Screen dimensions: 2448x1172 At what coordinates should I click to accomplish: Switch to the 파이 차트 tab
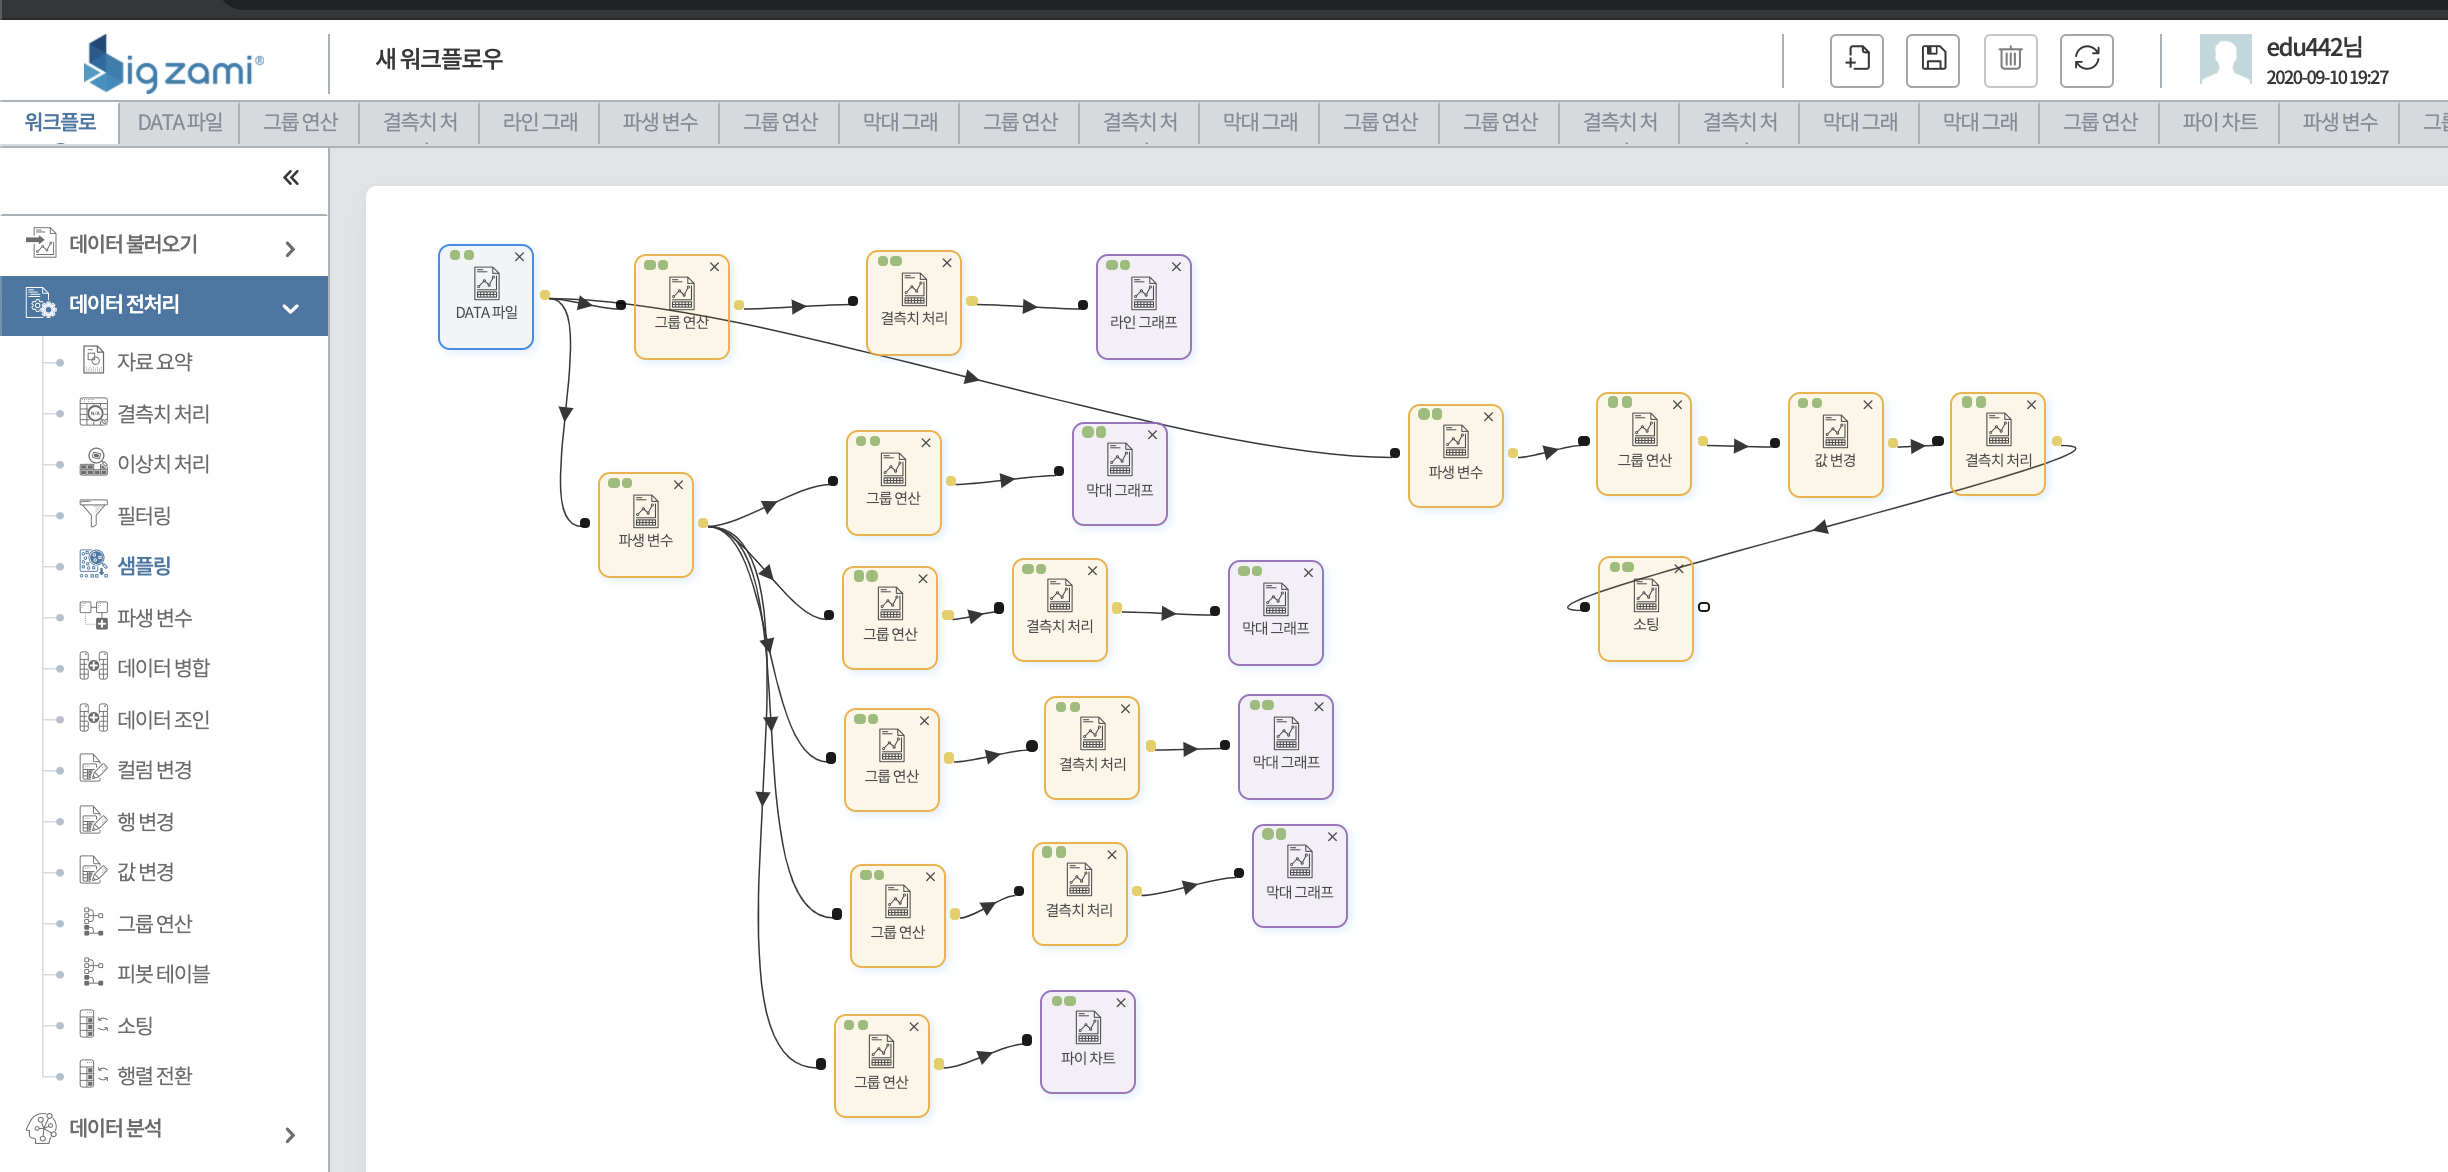(2219, 122)
